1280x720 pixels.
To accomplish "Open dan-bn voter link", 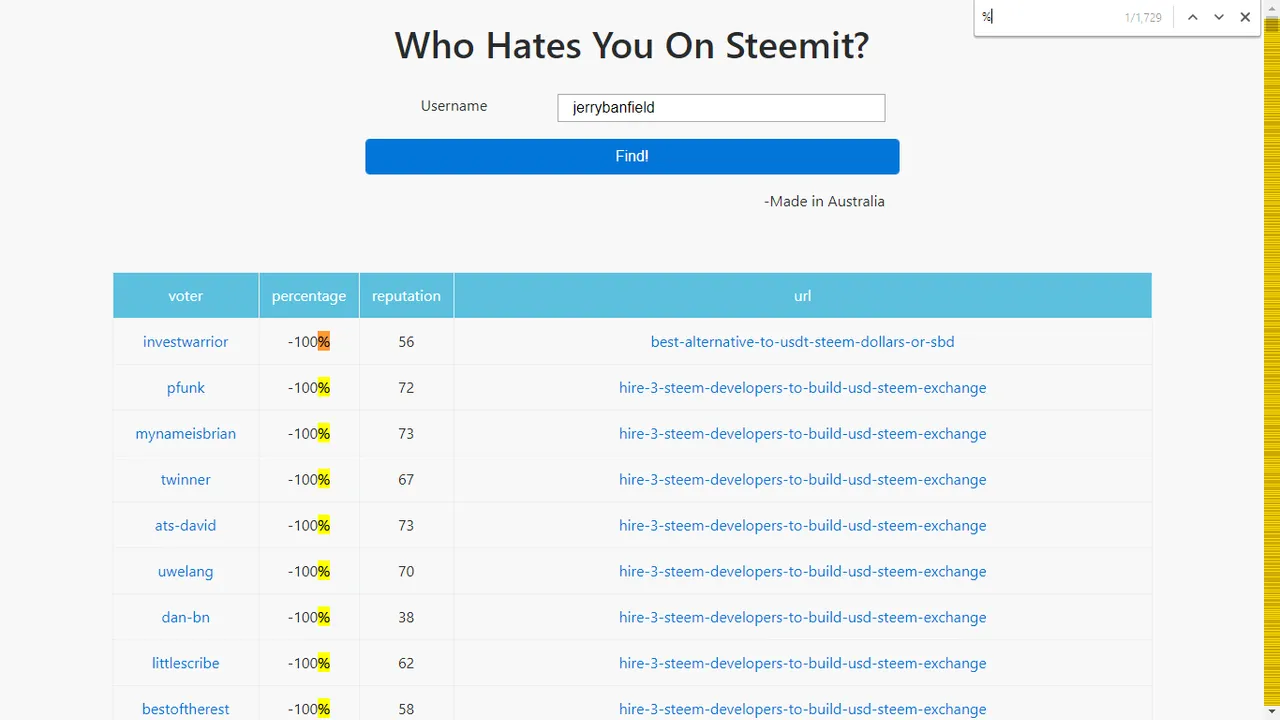I will click(186, 618).
